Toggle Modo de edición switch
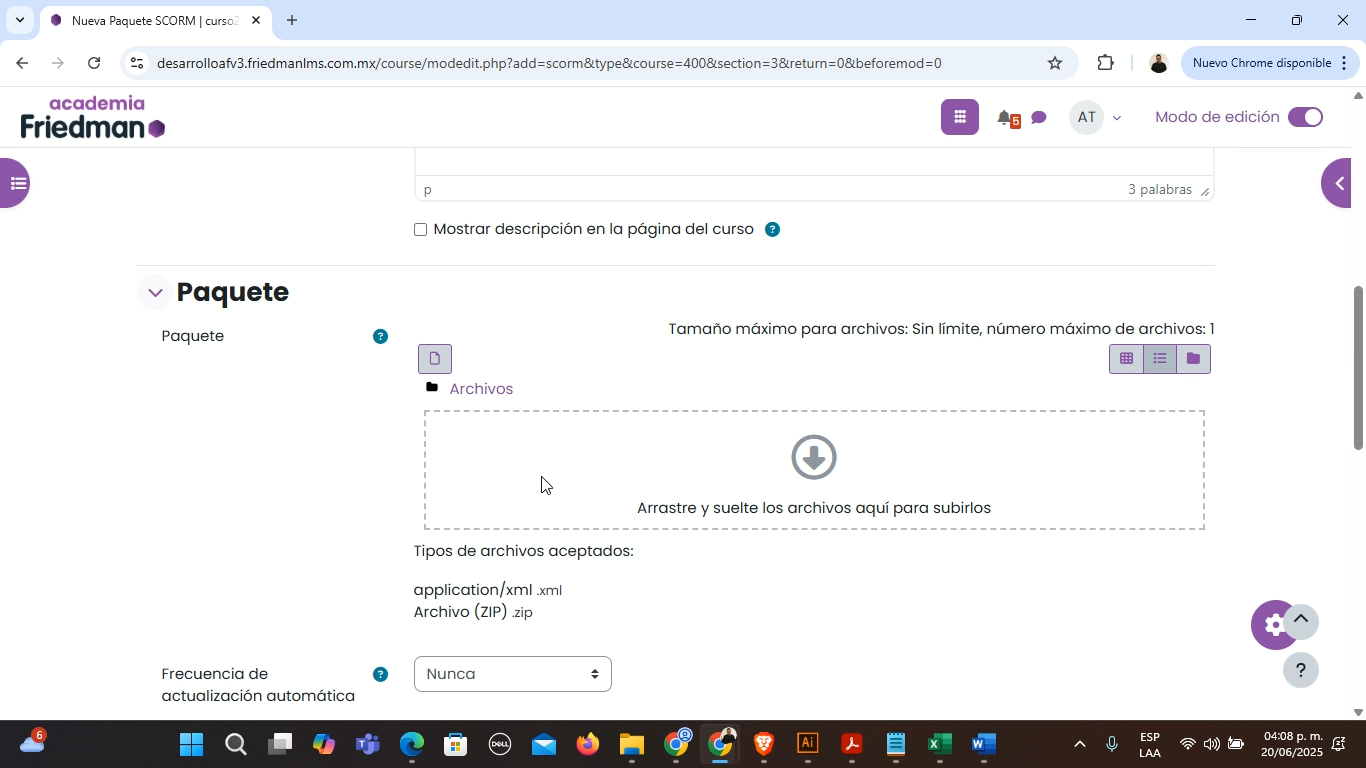 [x=1305, y=117]
